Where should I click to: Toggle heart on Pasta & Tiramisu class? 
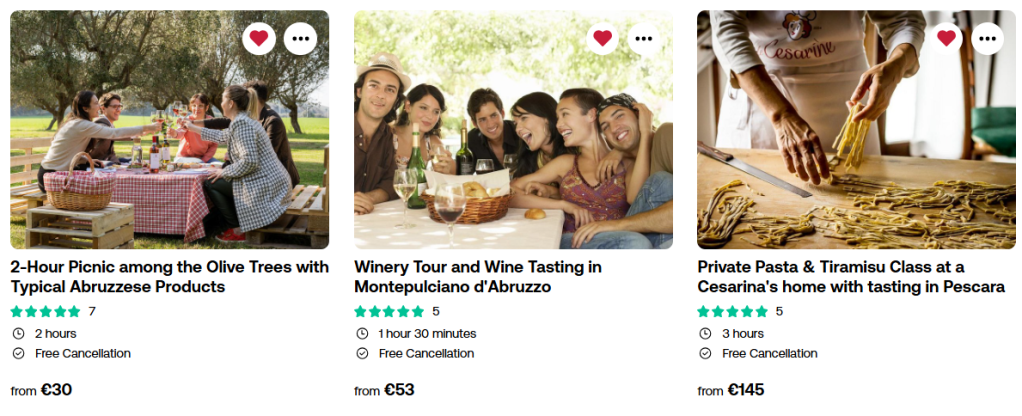946,39
